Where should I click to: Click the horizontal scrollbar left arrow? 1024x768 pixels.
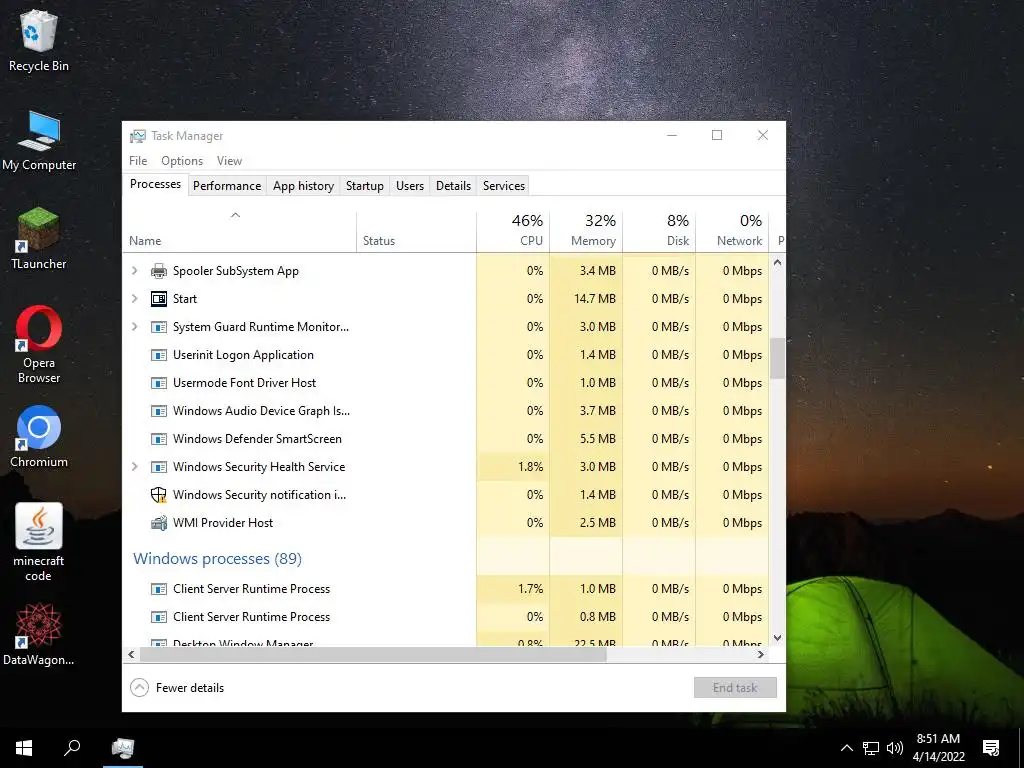pyautogui.click(x=131, y=654)
